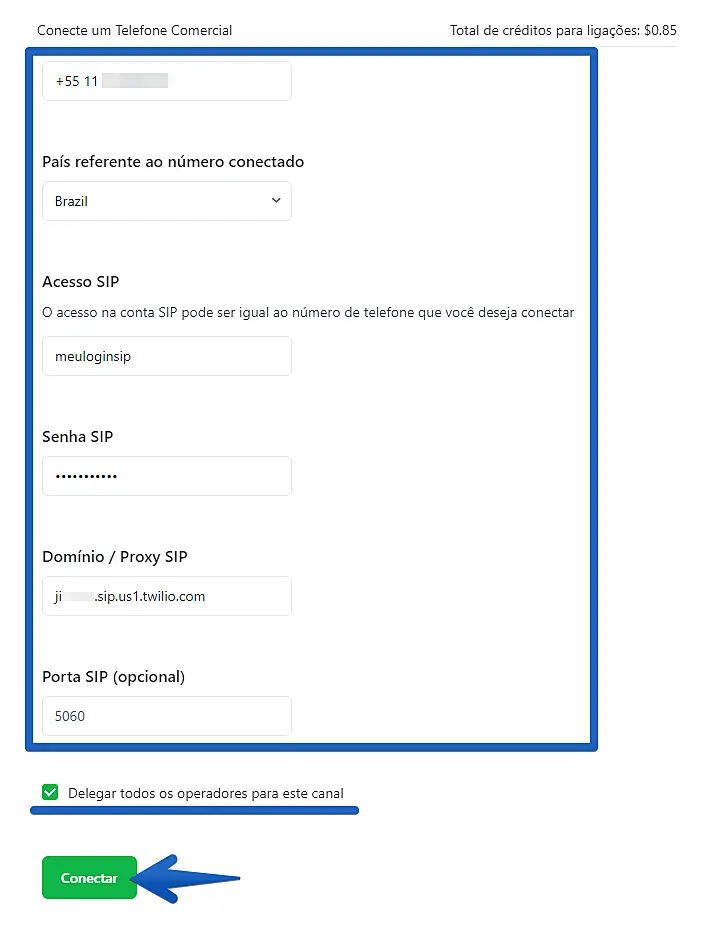The image size is (720, 928).
Task: Click the 'País referente ao número conectado' label
Action: coord(173,162)
